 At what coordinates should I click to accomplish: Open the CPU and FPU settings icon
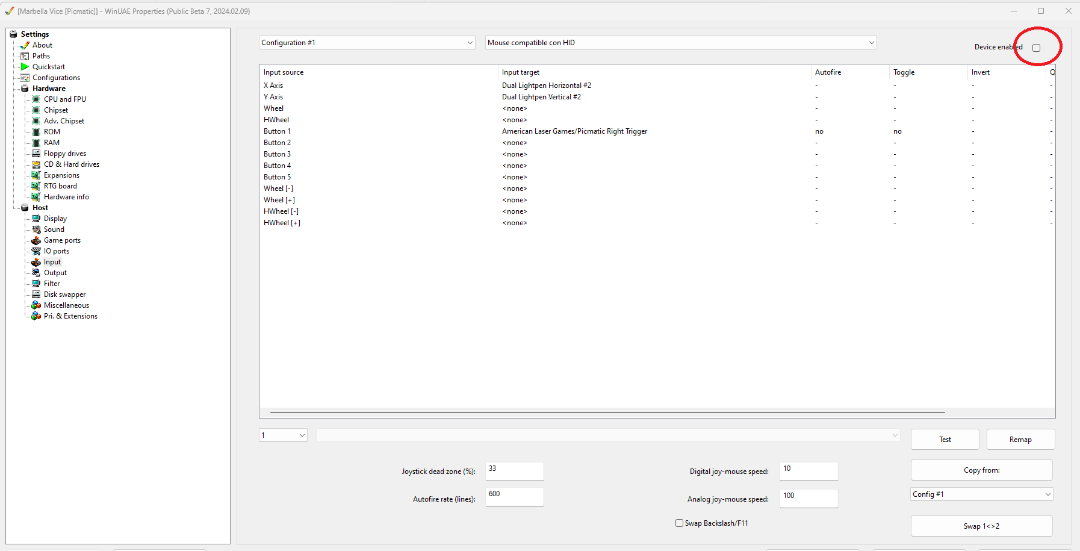[x=36, y=99]
